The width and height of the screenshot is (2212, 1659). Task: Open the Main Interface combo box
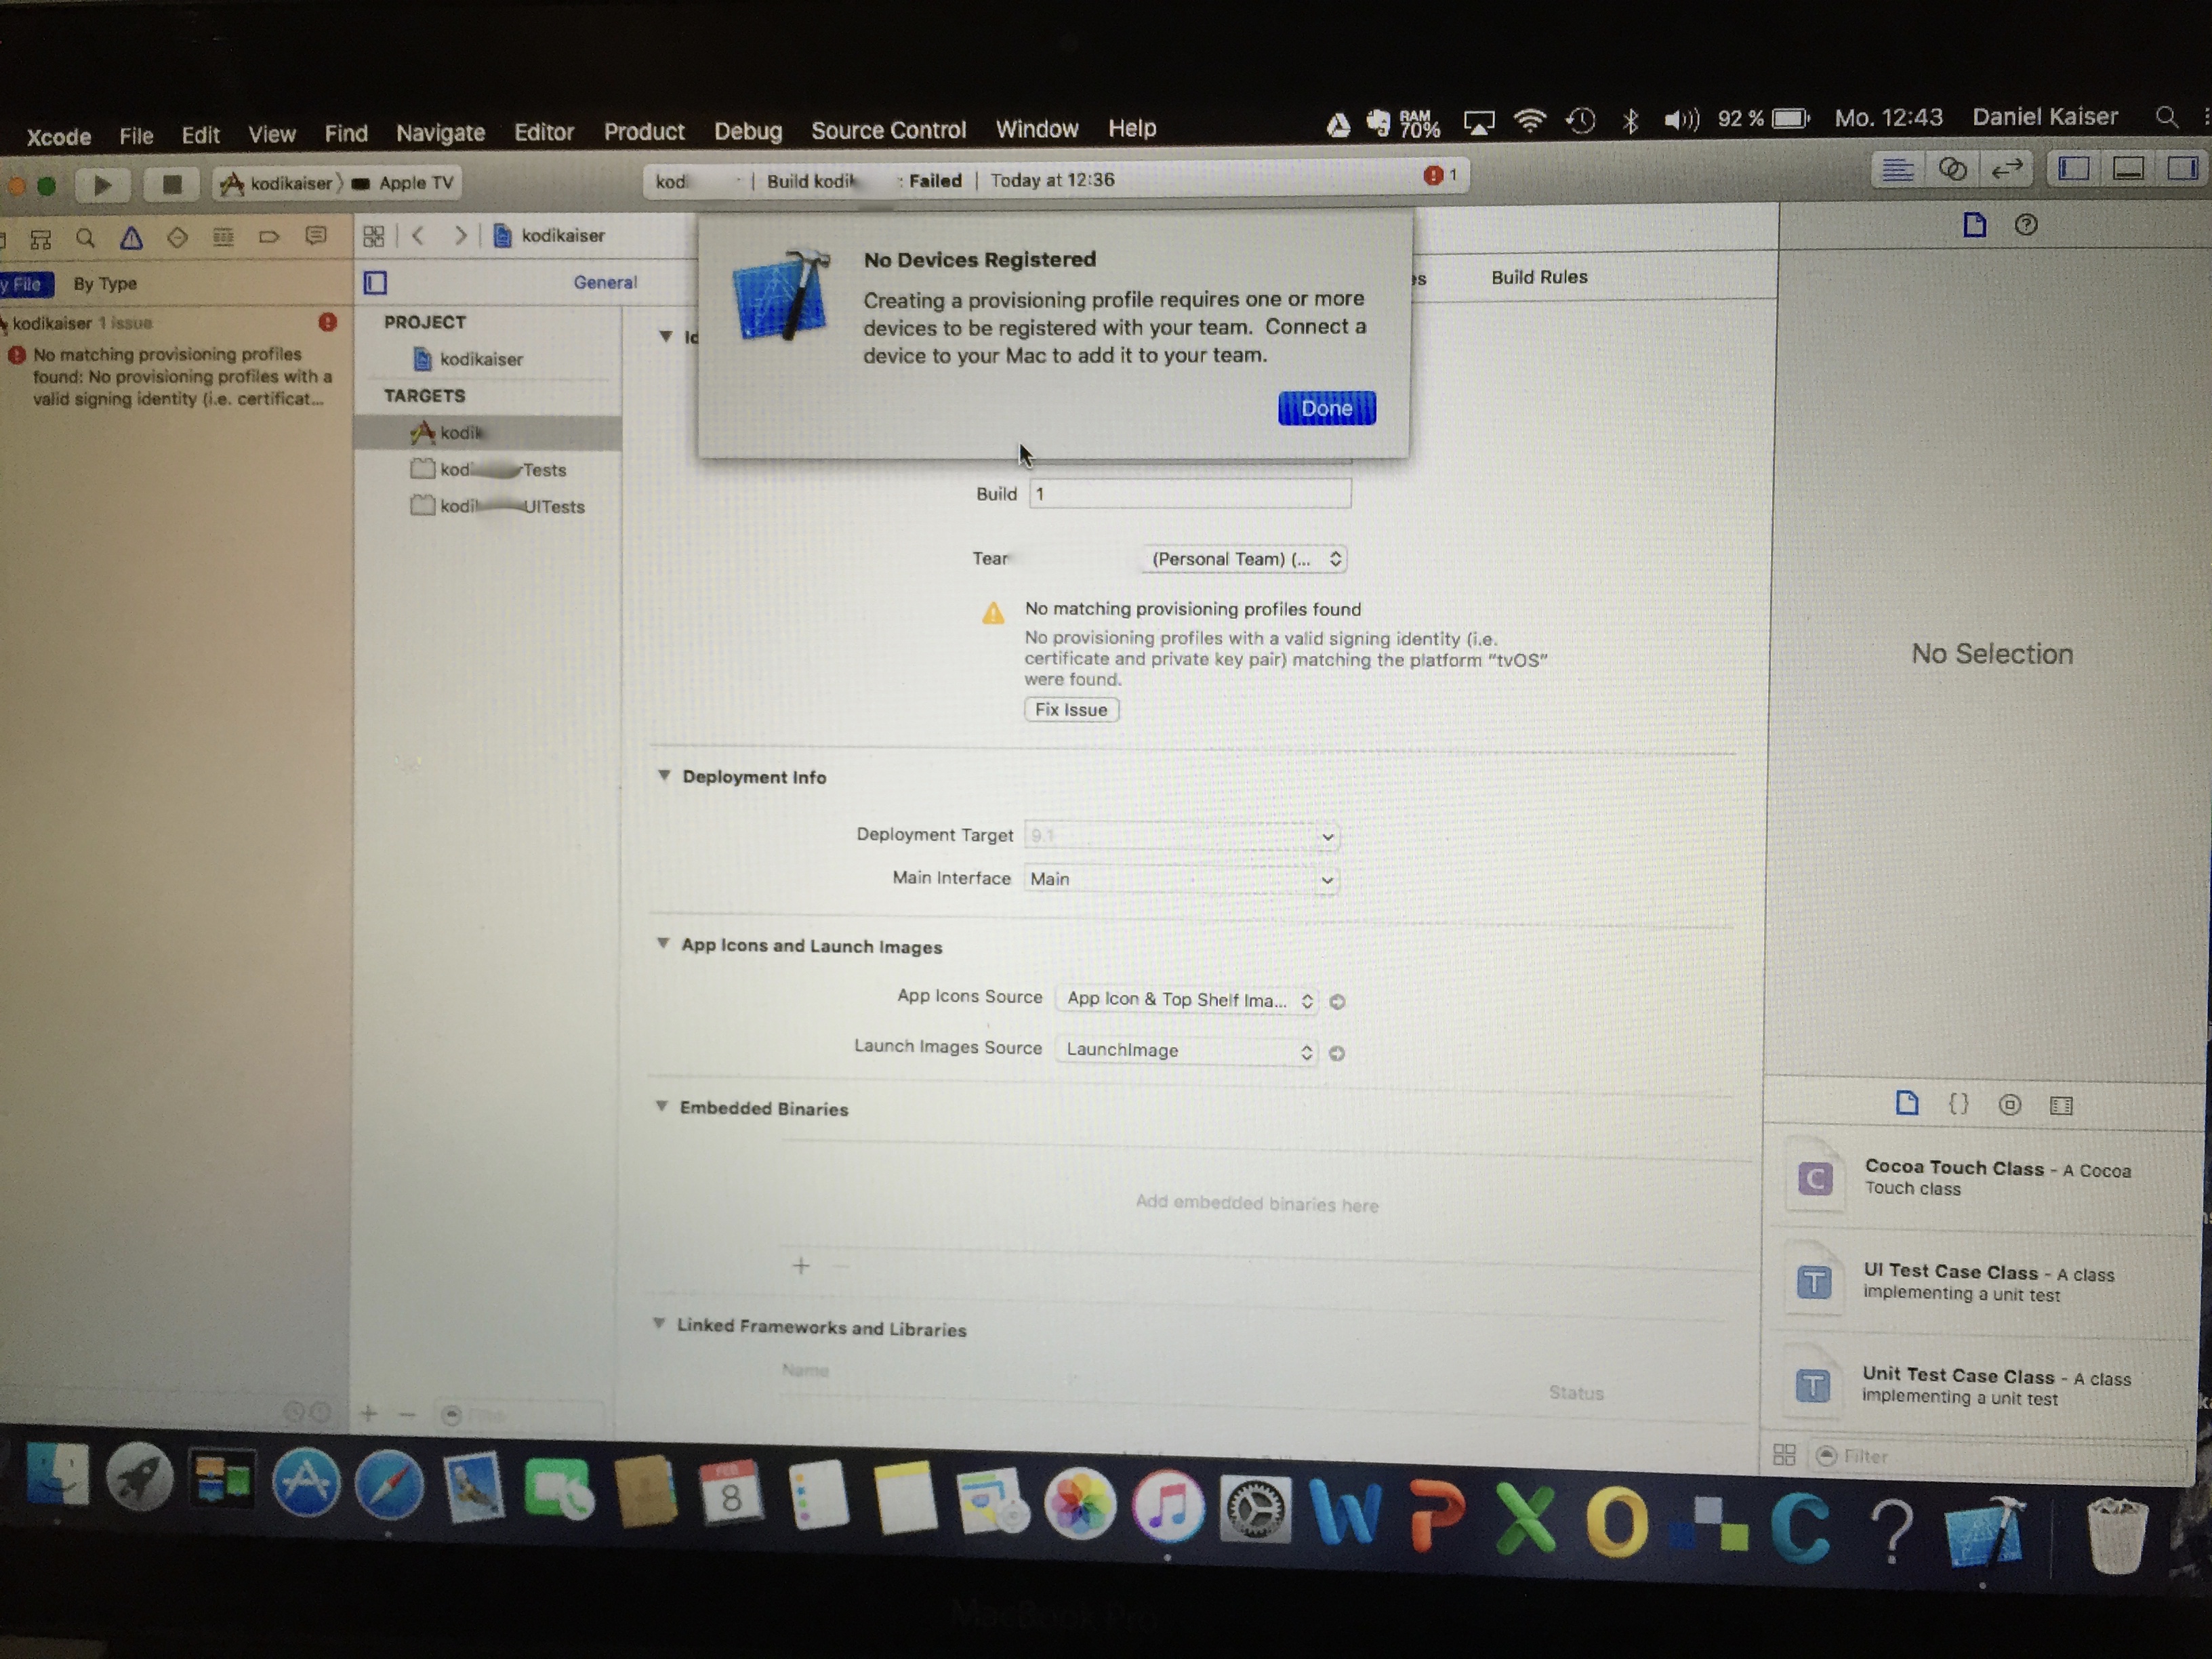[1181, 879]
